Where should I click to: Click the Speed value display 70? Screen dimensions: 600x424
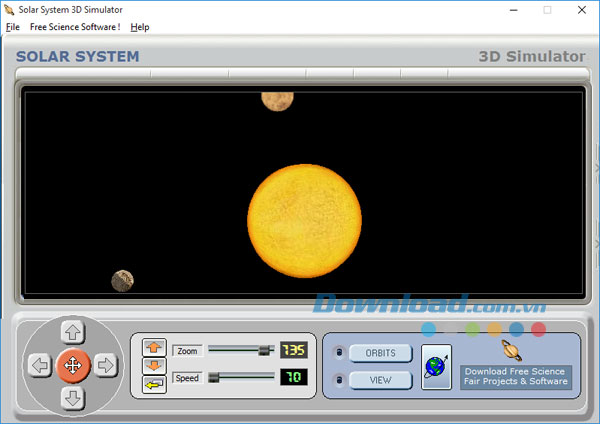[293, 377]
